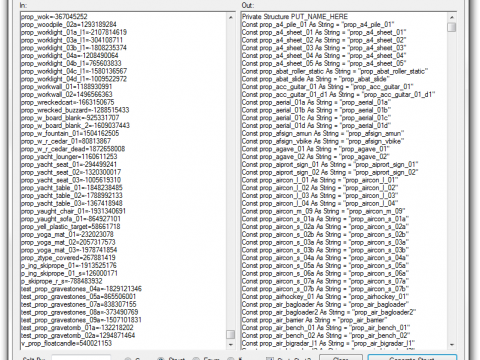Click the Generate Struct button
Viewport: 480px width, 360px height.
[x=412, y=357]
